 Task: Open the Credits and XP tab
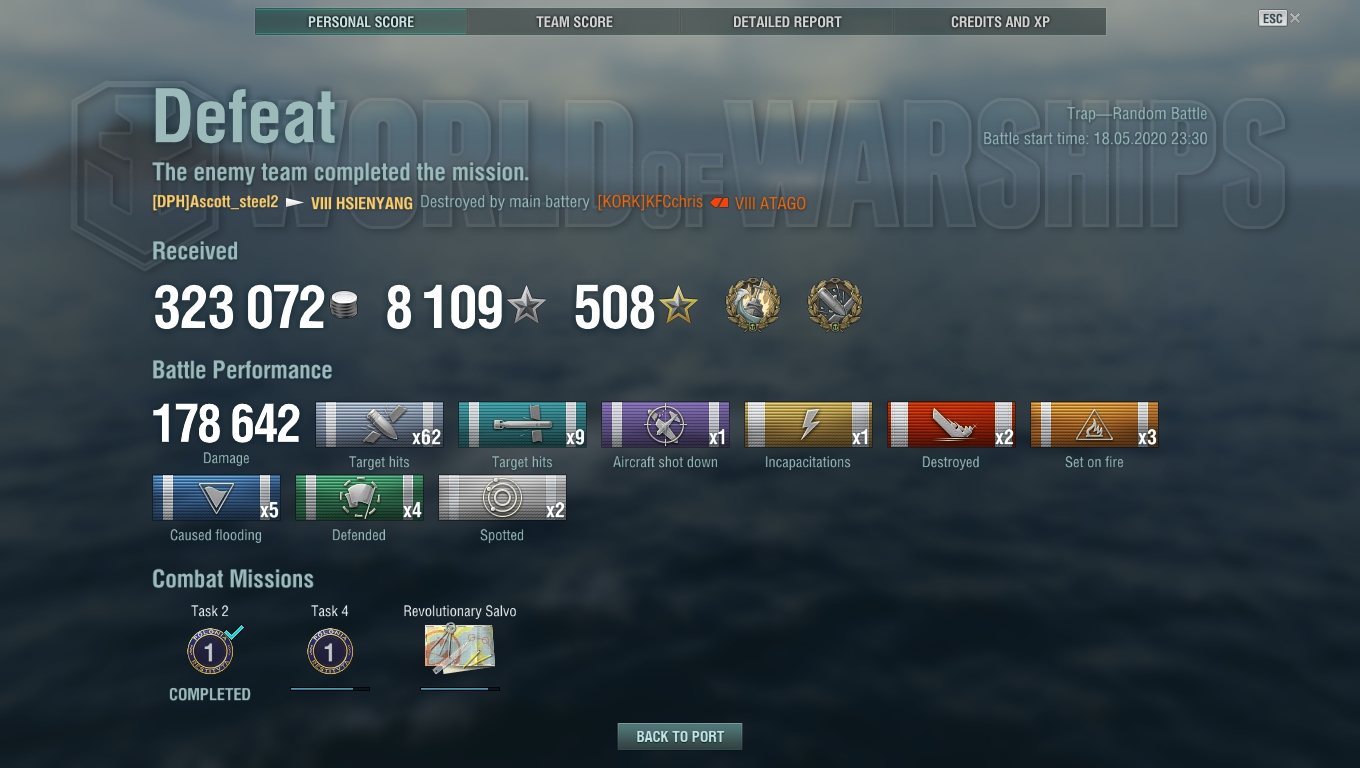coord(1000,21)
